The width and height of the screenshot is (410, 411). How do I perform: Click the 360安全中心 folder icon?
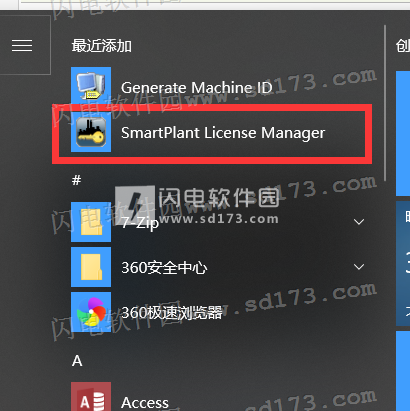pos(91,267)
